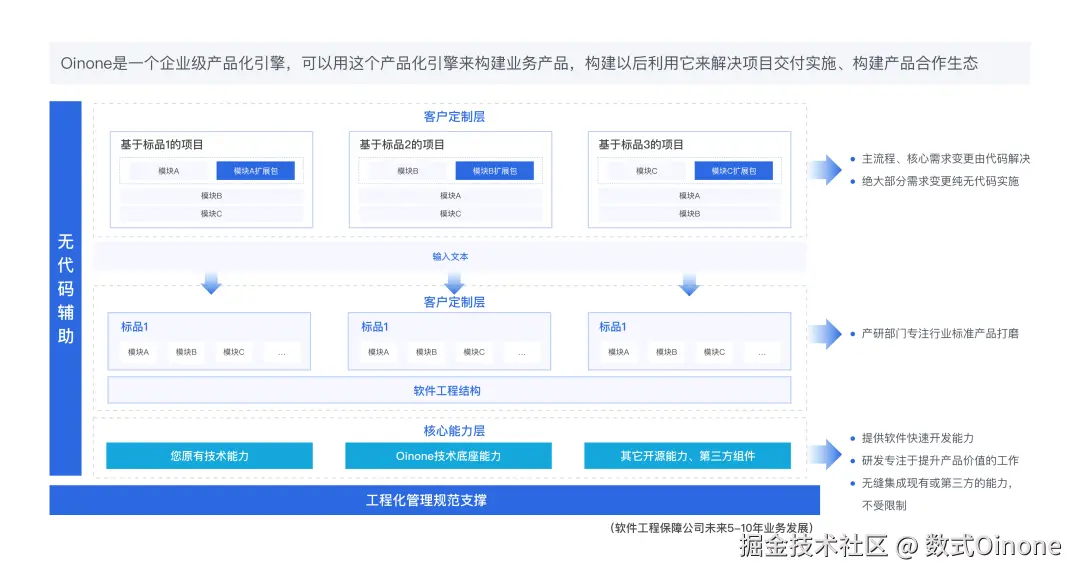Expand the ellipsis in the middle 标品1 card
Viewport: 1080px width, 578px height.
[522, 352]
